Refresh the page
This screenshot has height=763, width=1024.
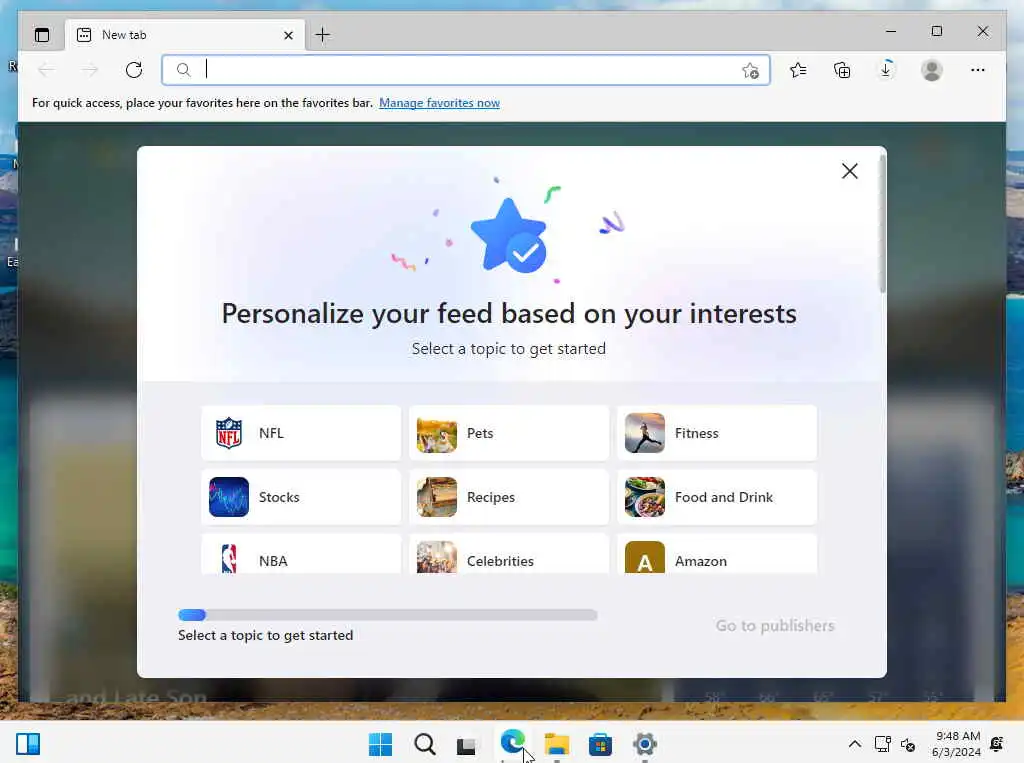pos(134,70)
